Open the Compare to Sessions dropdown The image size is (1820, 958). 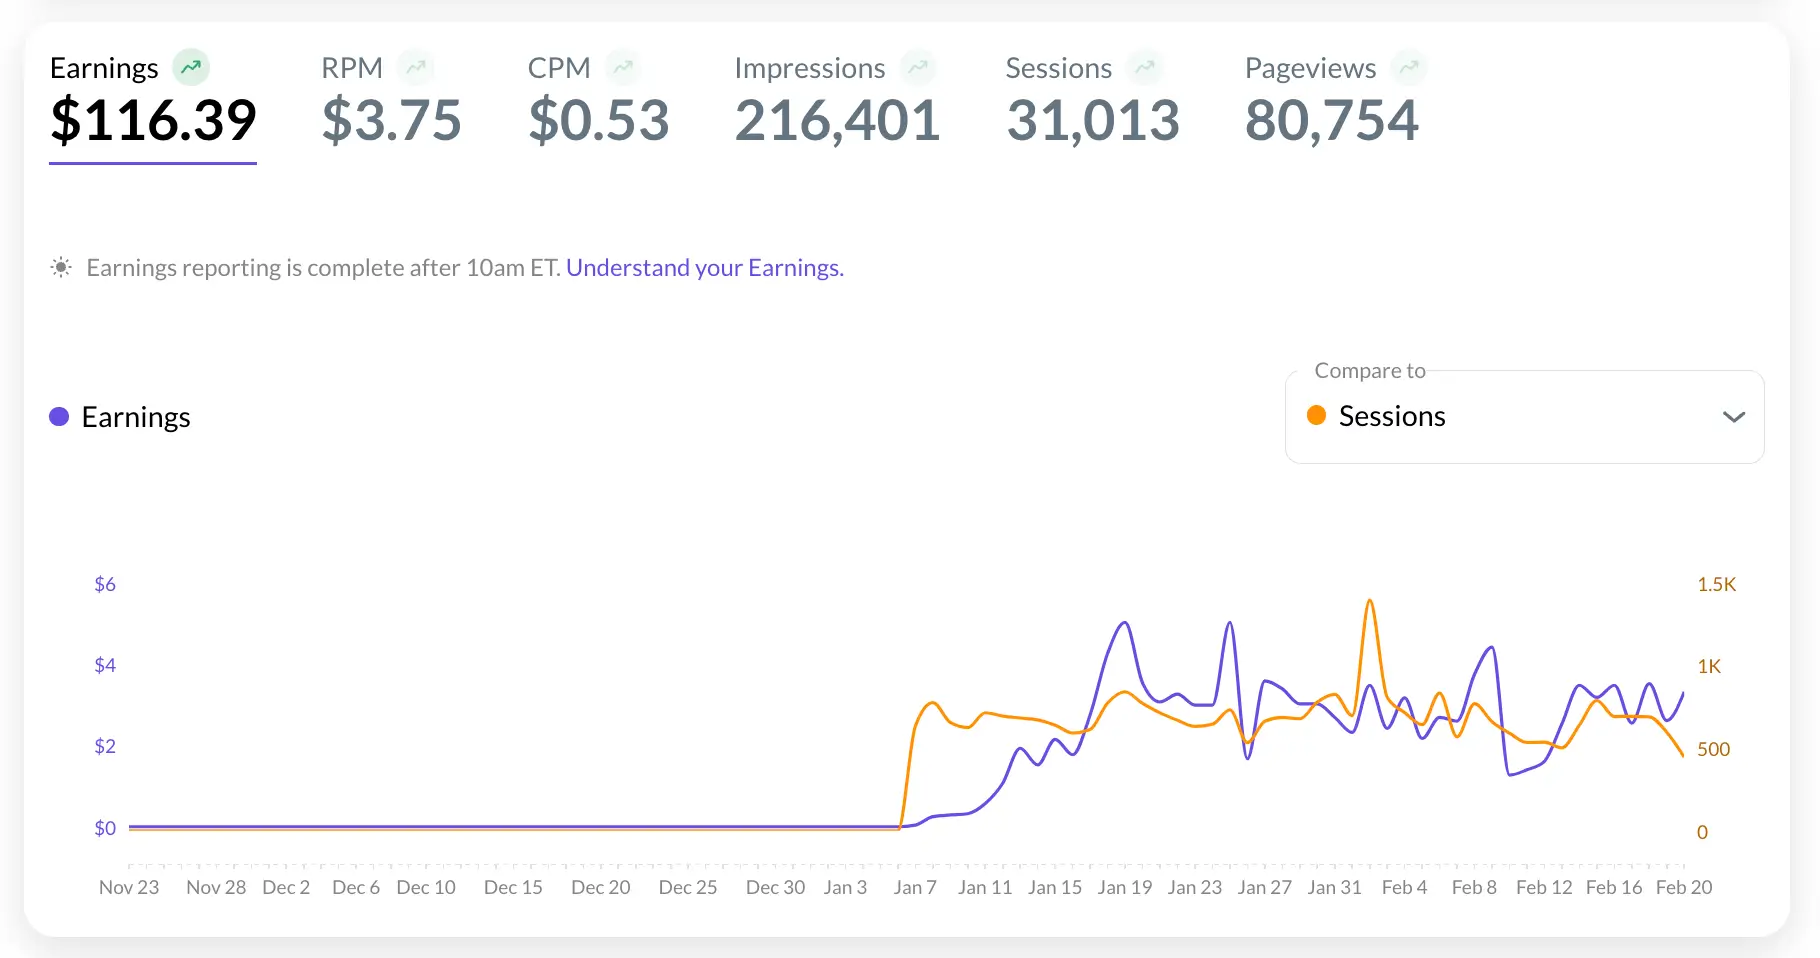tap(1525, 417)
